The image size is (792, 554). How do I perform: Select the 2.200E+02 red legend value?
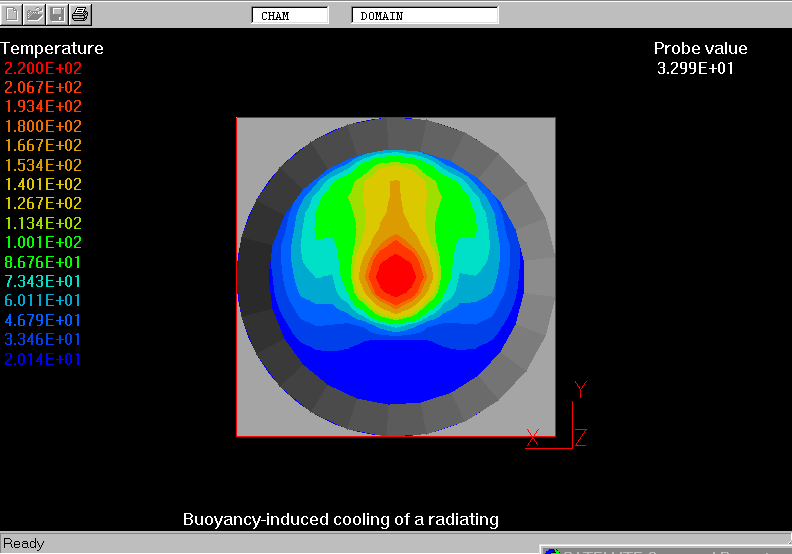point(43,68)
